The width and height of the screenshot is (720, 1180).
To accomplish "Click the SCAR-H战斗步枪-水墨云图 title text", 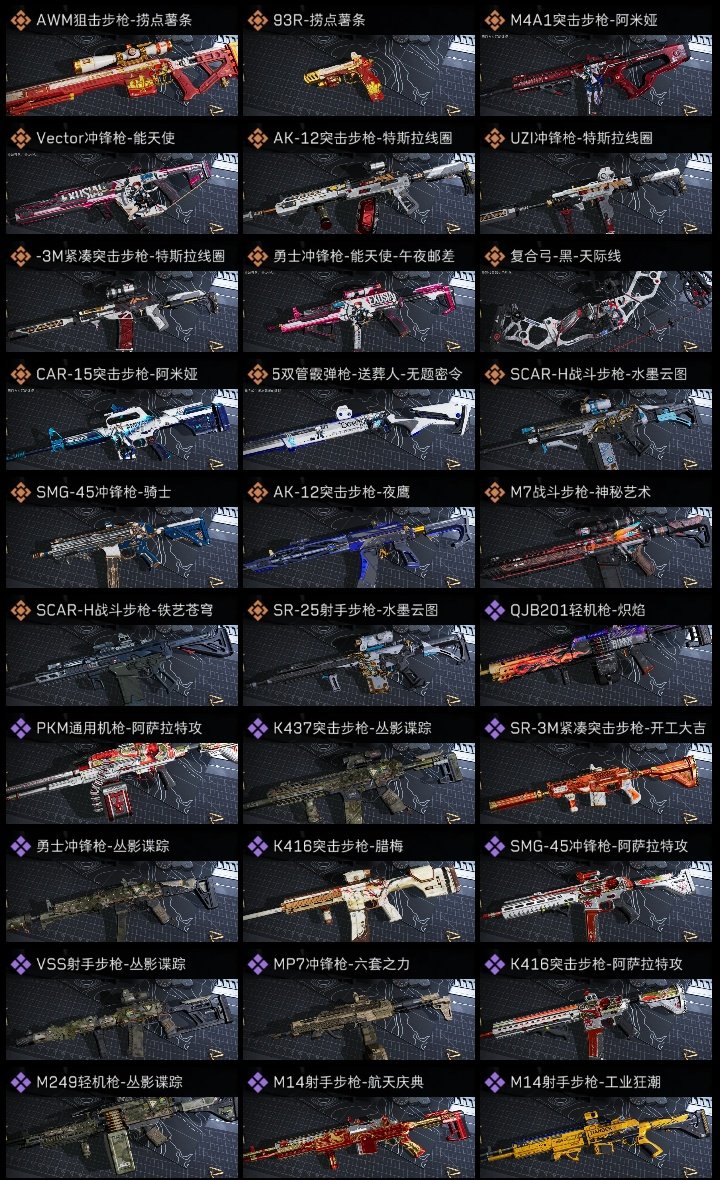I will [x=598, y=374].
